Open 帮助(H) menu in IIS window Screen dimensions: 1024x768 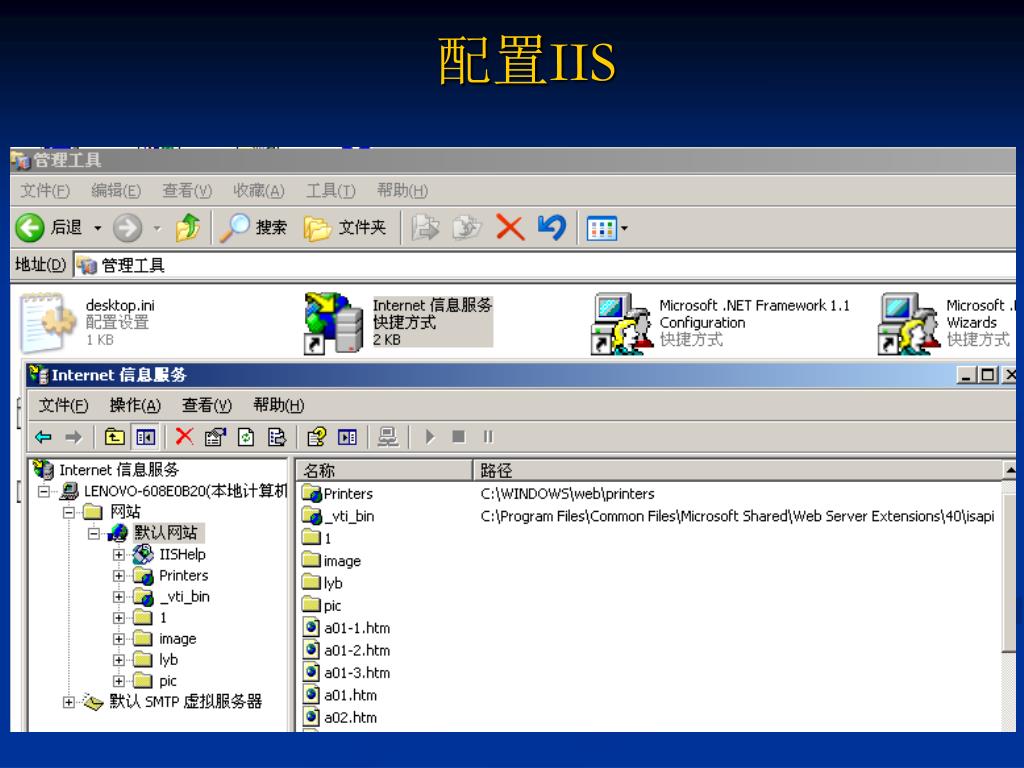279,406
